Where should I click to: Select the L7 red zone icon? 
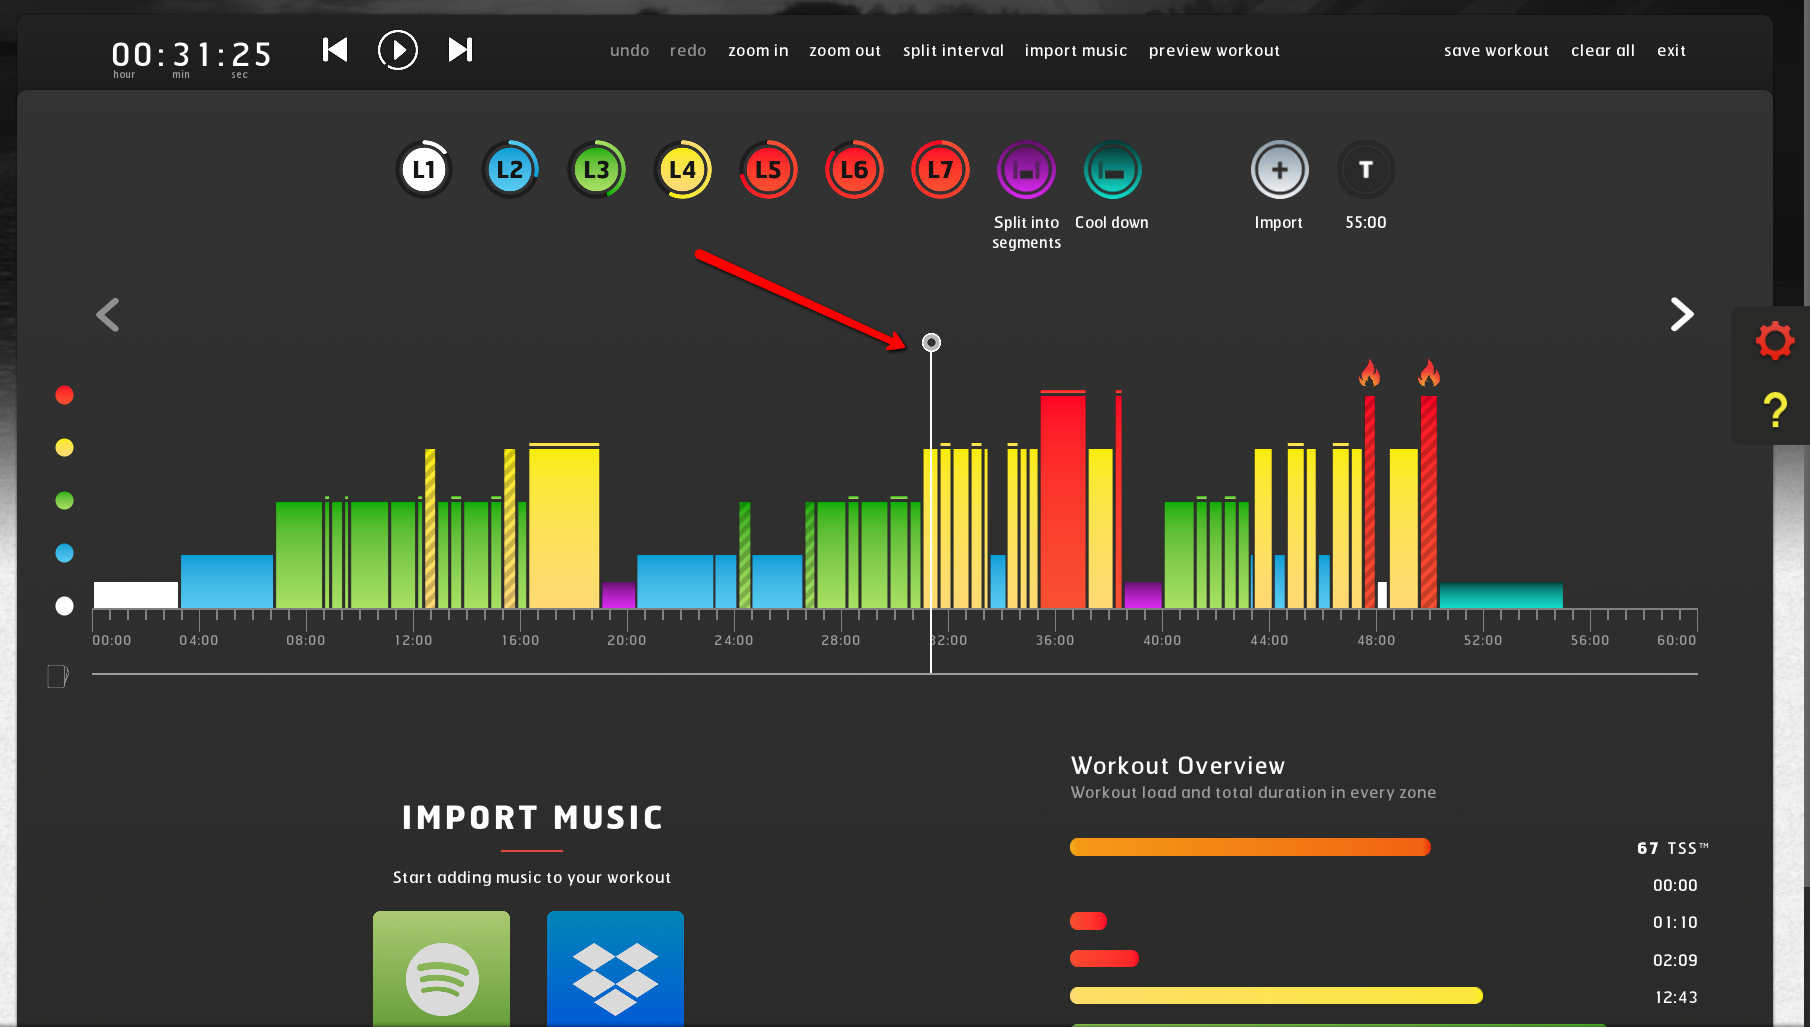940,170
